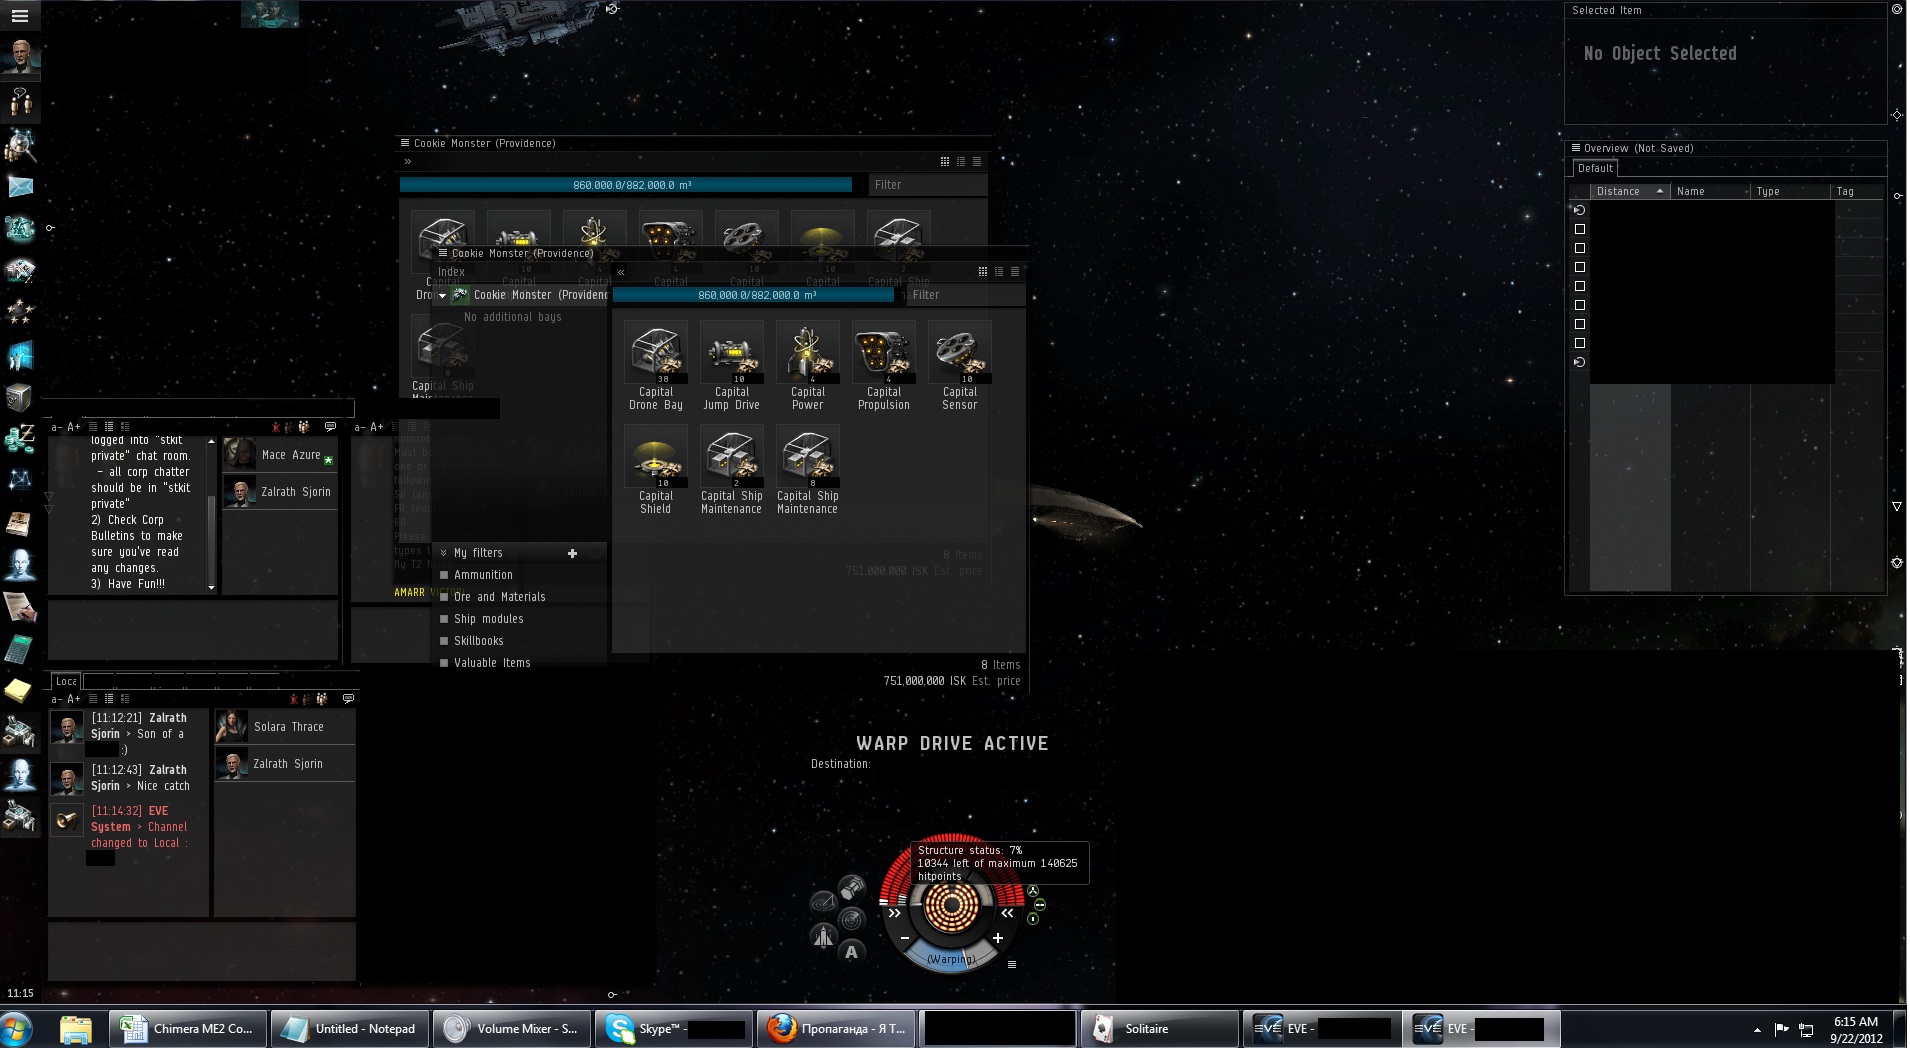Open the scanner HUD button
This screenshot has height=1048, width=1910.
[851, 919]
